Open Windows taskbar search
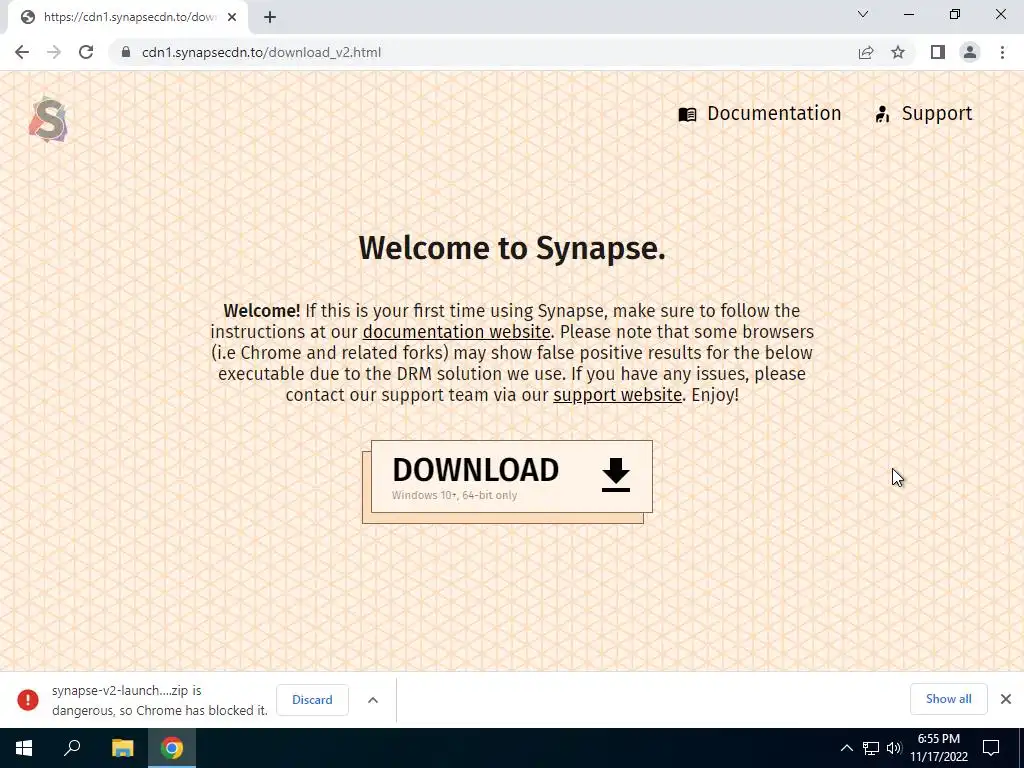 click(x=72, y=748)
